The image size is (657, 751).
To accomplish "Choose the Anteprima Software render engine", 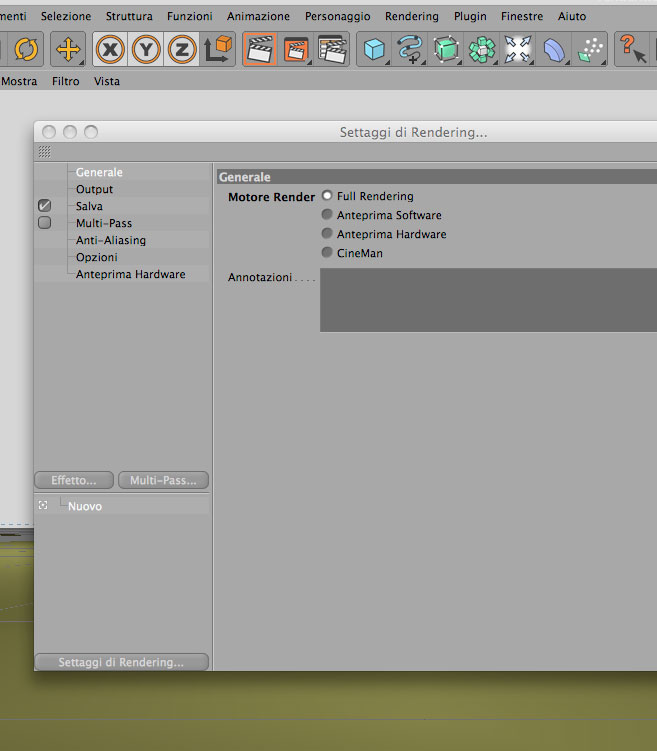I will pos(327,215).
